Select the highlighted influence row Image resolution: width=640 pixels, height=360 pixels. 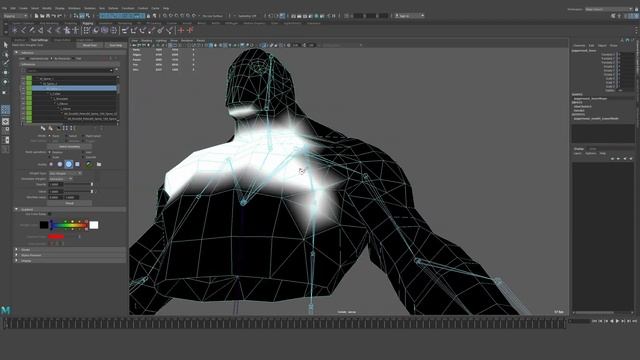tap(74, 88)
